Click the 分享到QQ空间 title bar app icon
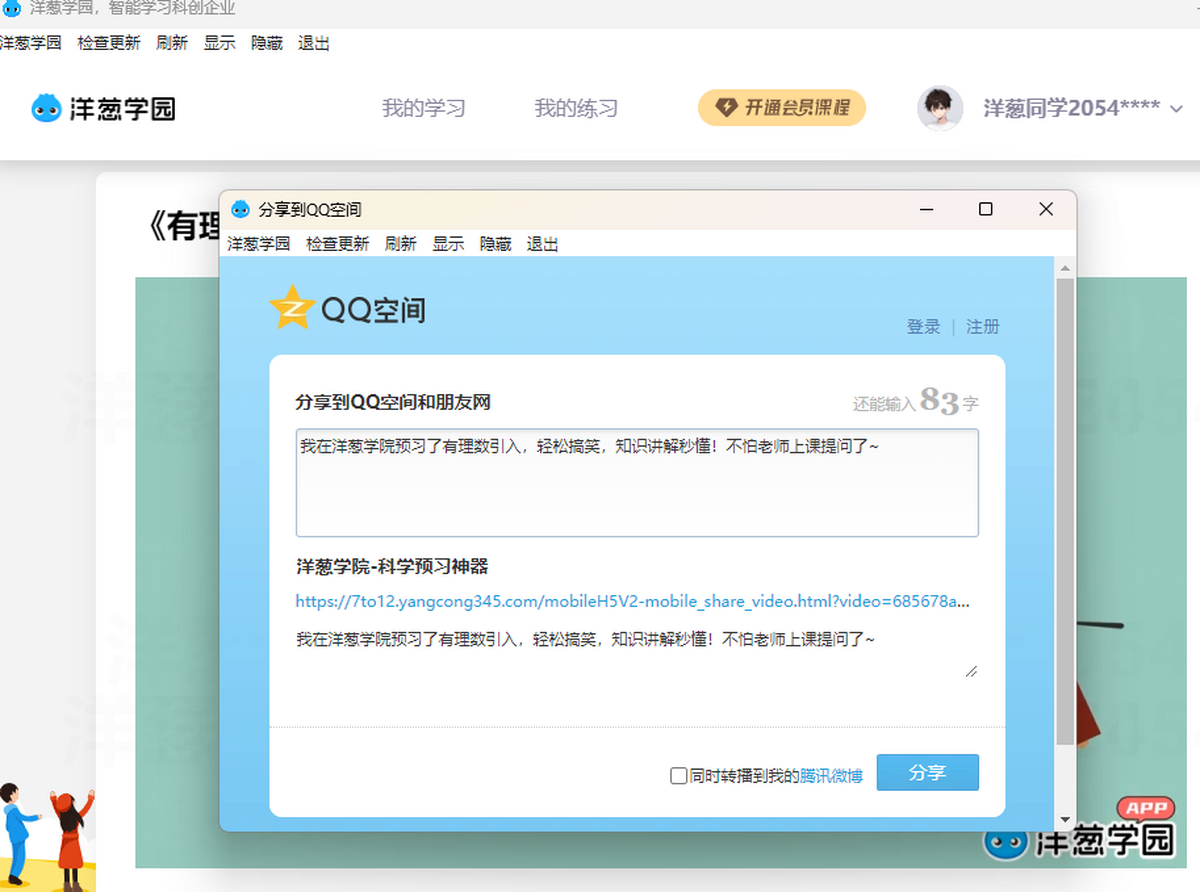 (x=240, y=209)
